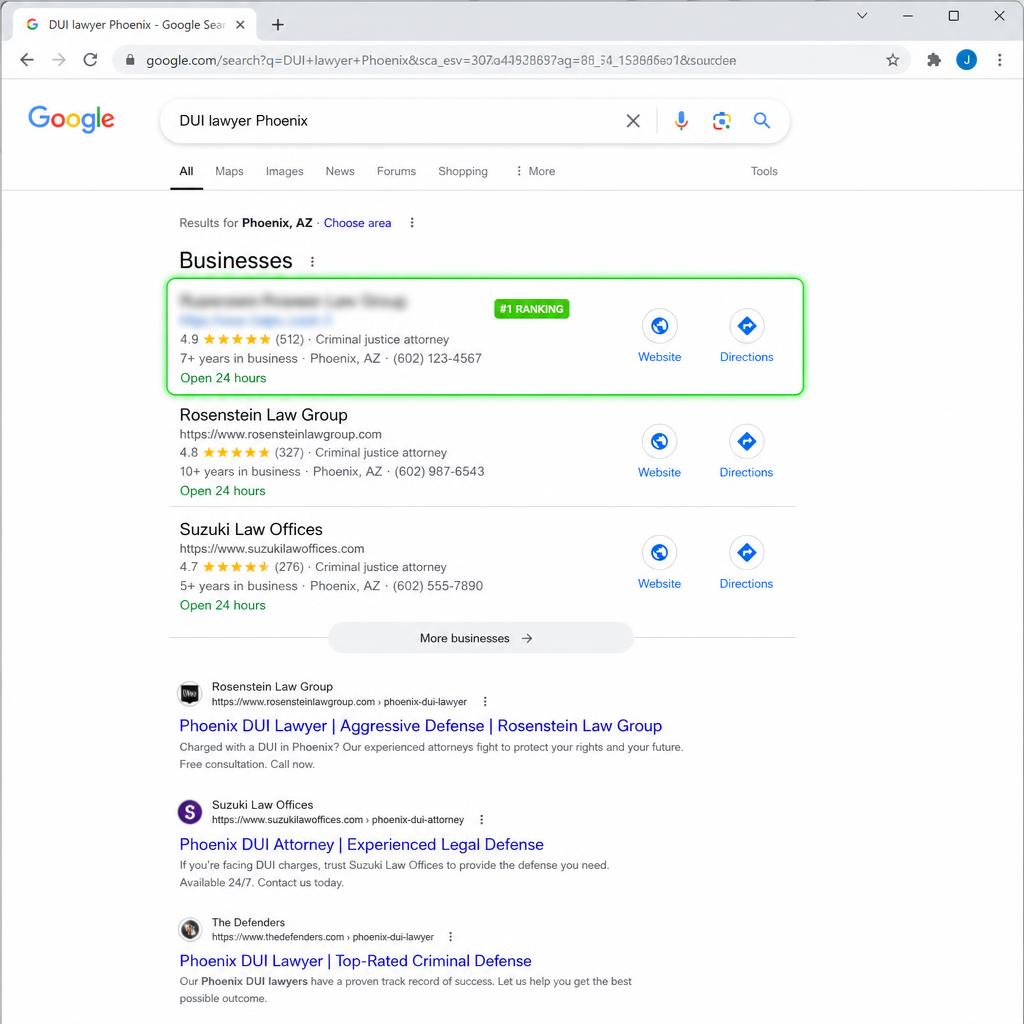Open options dots beside Choose area
The image size is (1024, 1024).
(x=411, y=223)
